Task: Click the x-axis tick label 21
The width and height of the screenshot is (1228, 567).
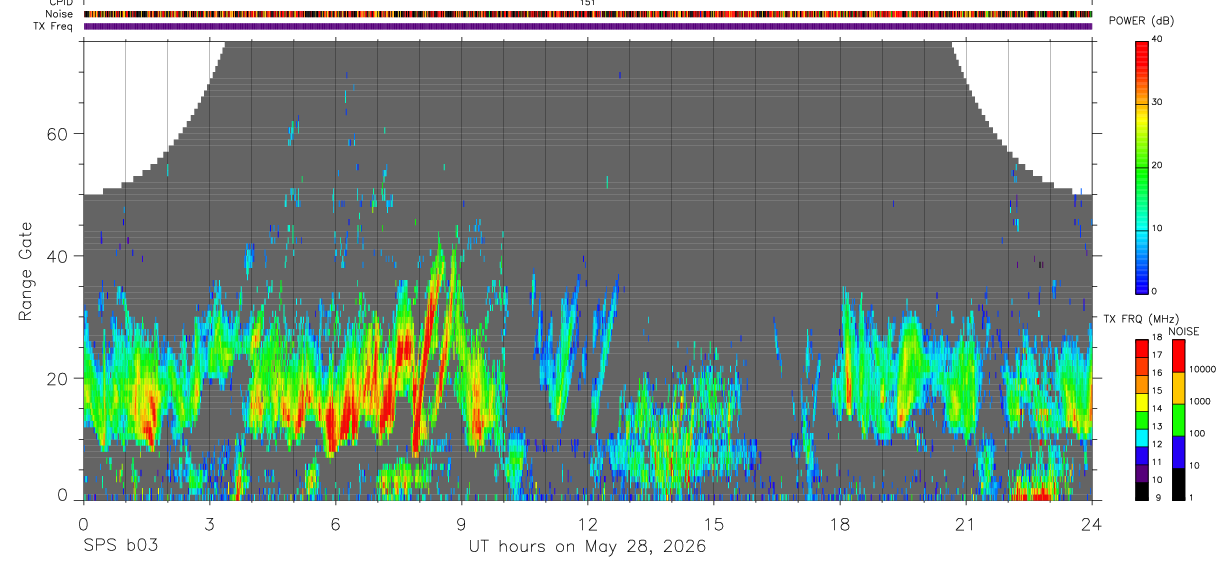Action: pos(966,523)
